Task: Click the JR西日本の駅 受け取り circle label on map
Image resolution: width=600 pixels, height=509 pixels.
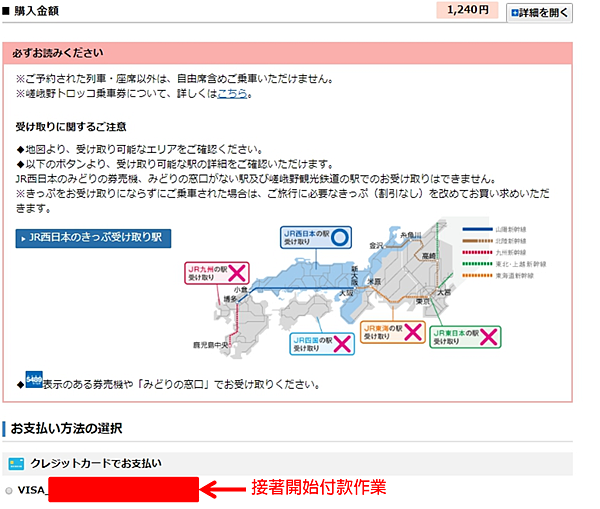Action: (x=316, y=238)
